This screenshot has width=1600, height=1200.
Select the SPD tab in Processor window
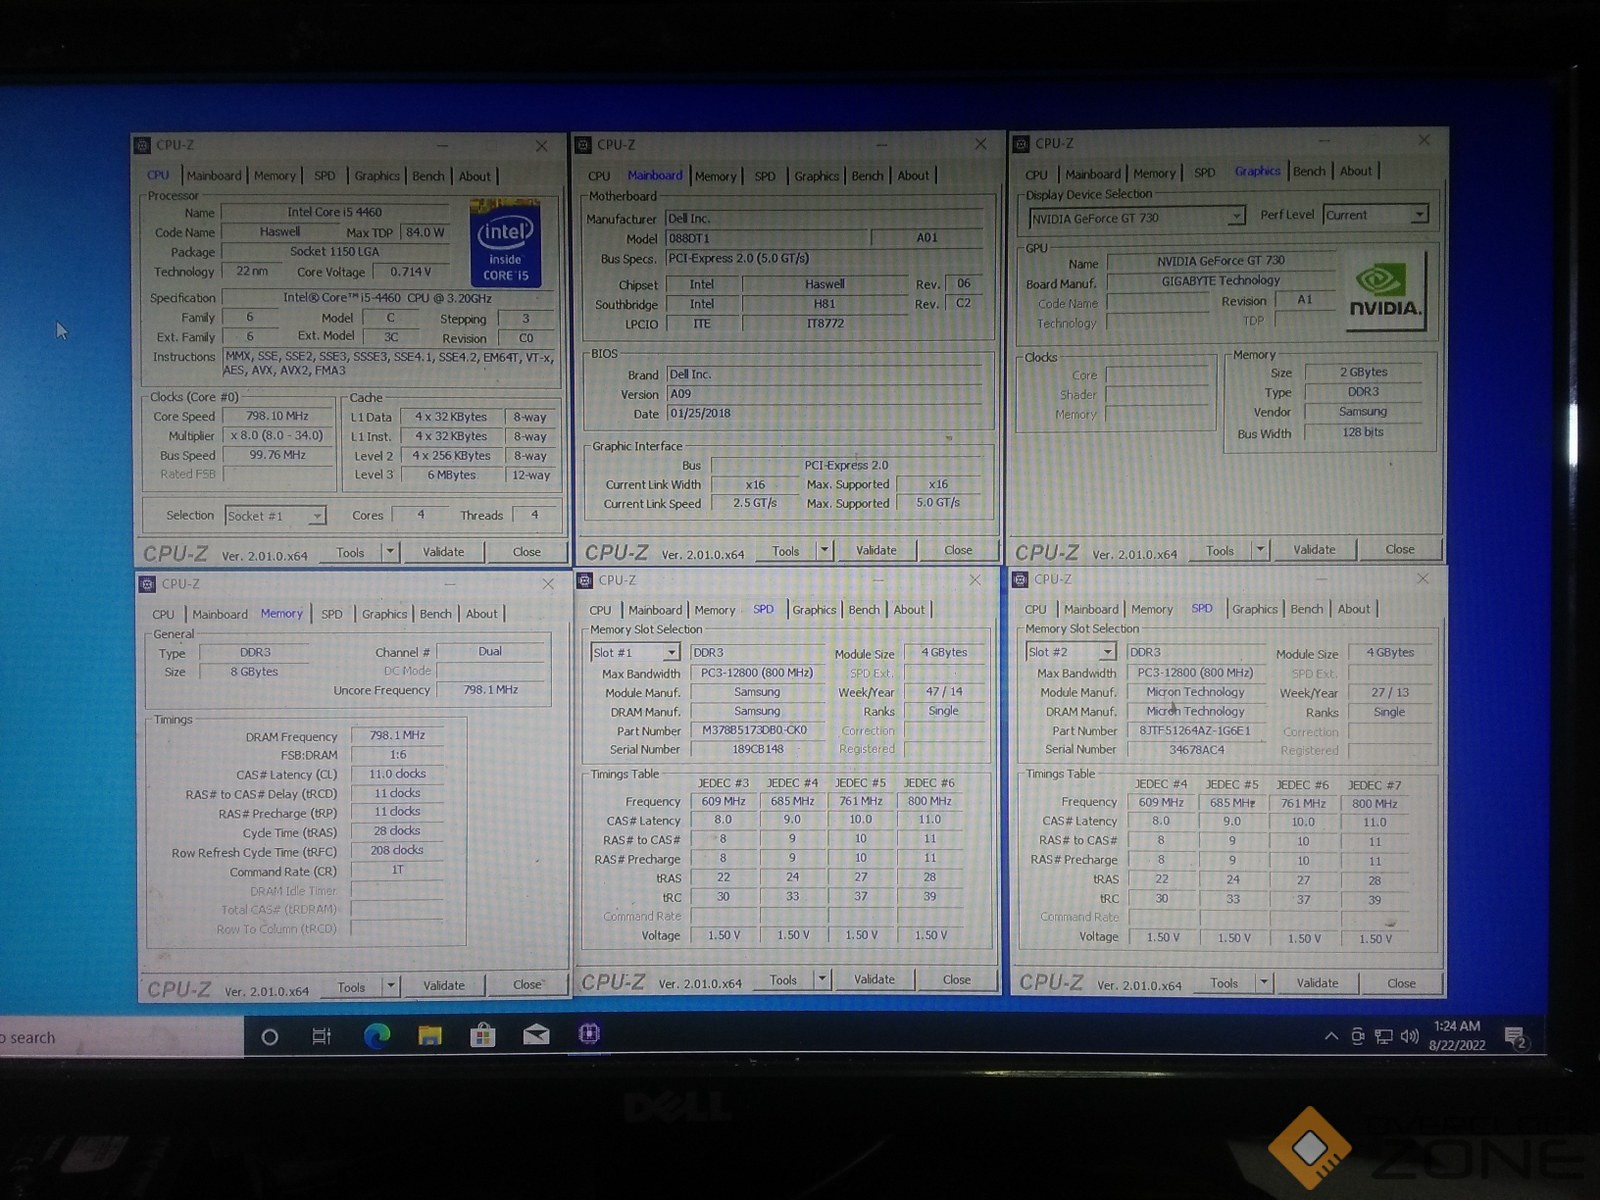point(325,176)
